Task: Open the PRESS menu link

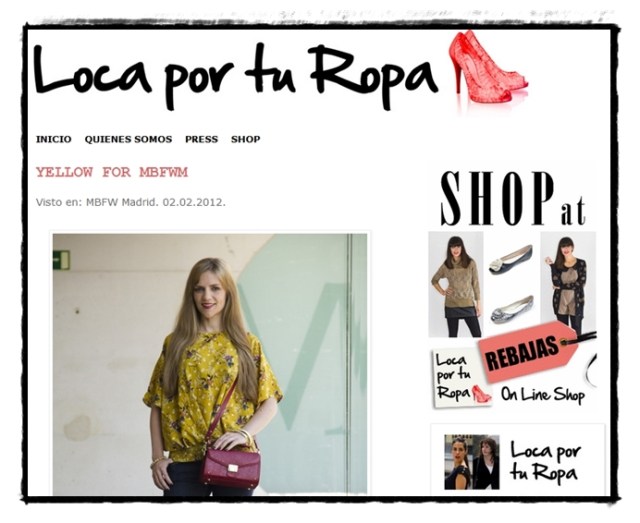Action: point(202,139)
